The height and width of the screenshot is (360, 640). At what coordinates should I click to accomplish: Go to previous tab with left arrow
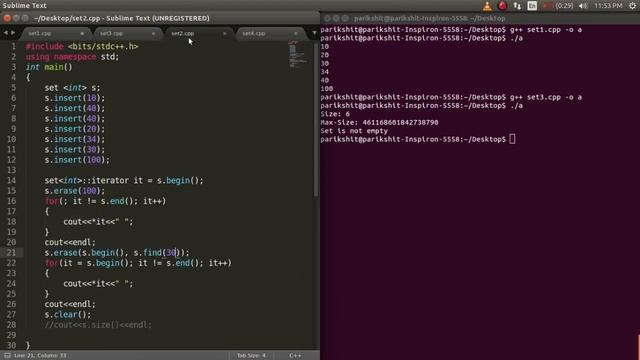6,33
